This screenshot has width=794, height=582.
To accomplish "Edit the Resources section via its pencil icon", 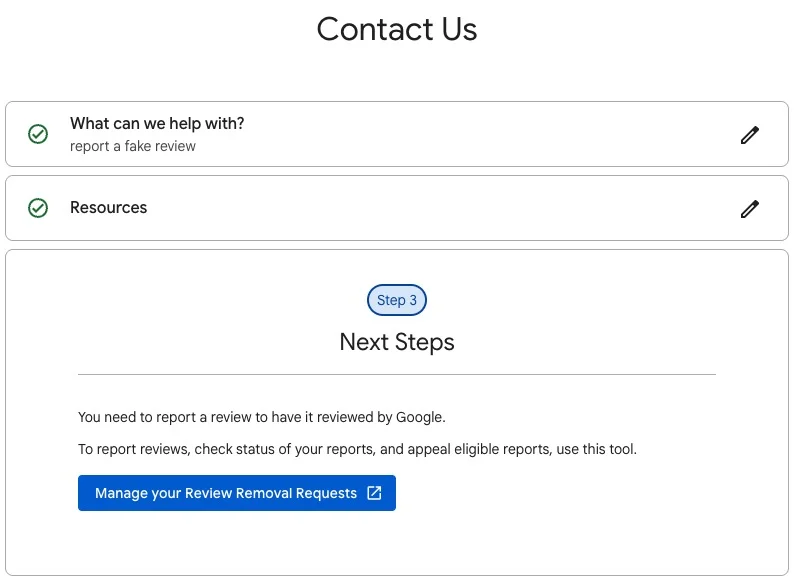I will pyautogui.click(x=750, y=209).
